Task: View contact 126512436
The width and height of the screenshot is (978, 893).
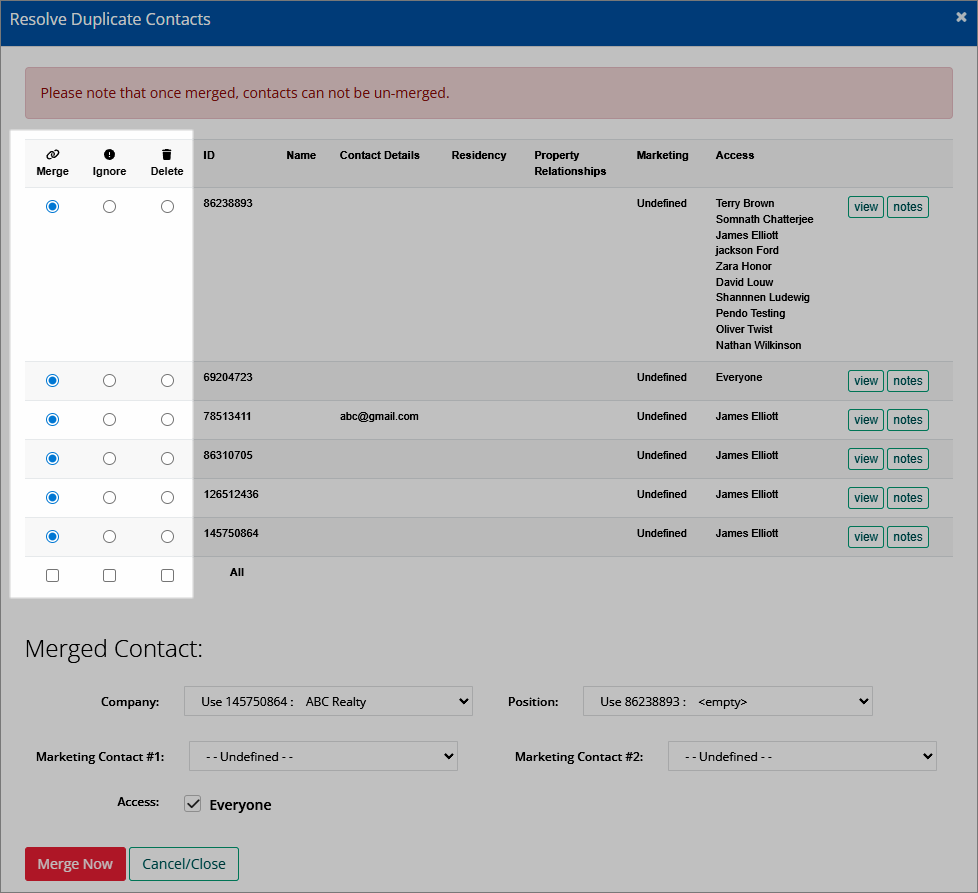Action: coord(866,498)
